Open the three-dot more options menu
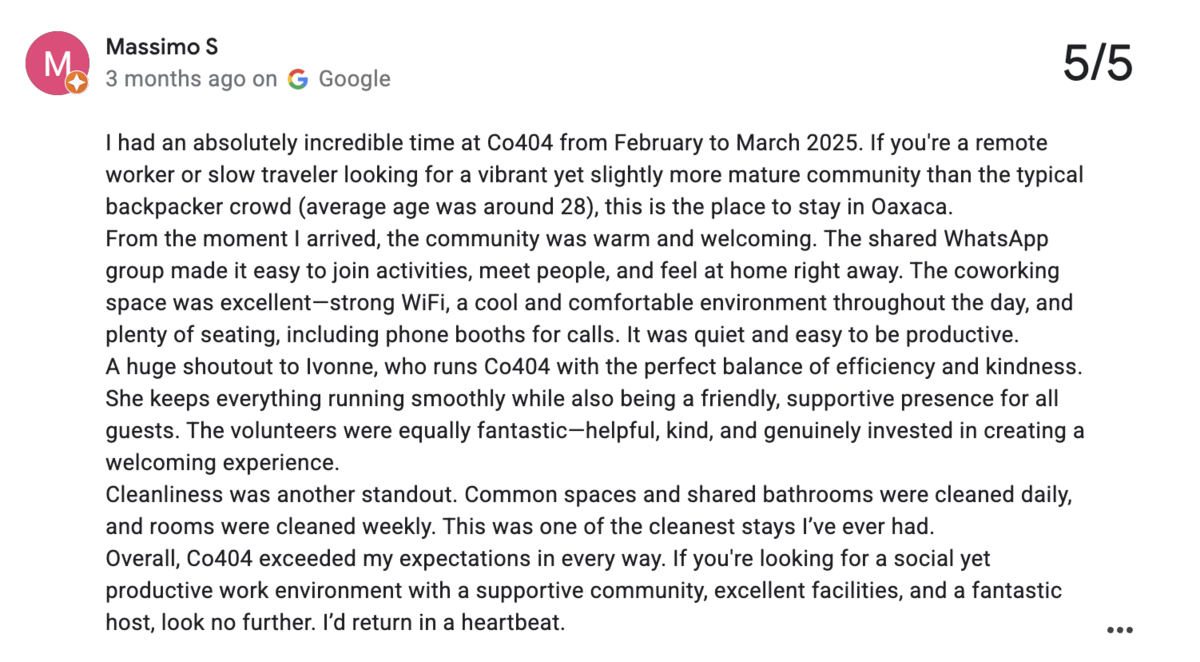 (x=1119, y=630)
